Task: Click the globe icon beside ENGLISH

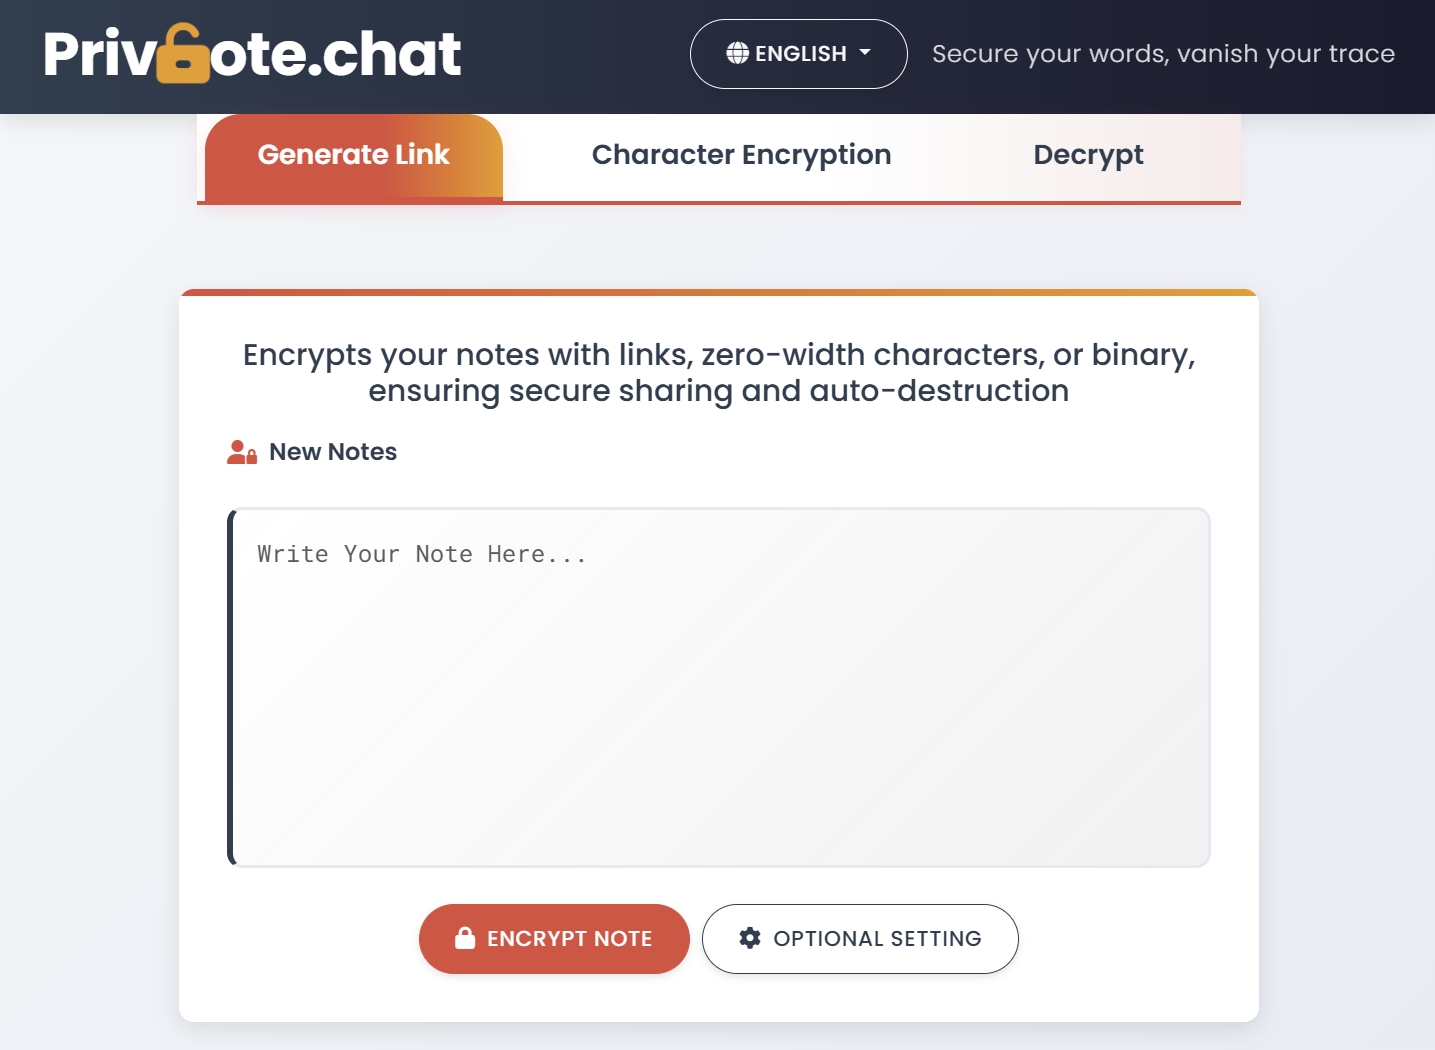Action: pyautogui.click(x=737, y=54)
